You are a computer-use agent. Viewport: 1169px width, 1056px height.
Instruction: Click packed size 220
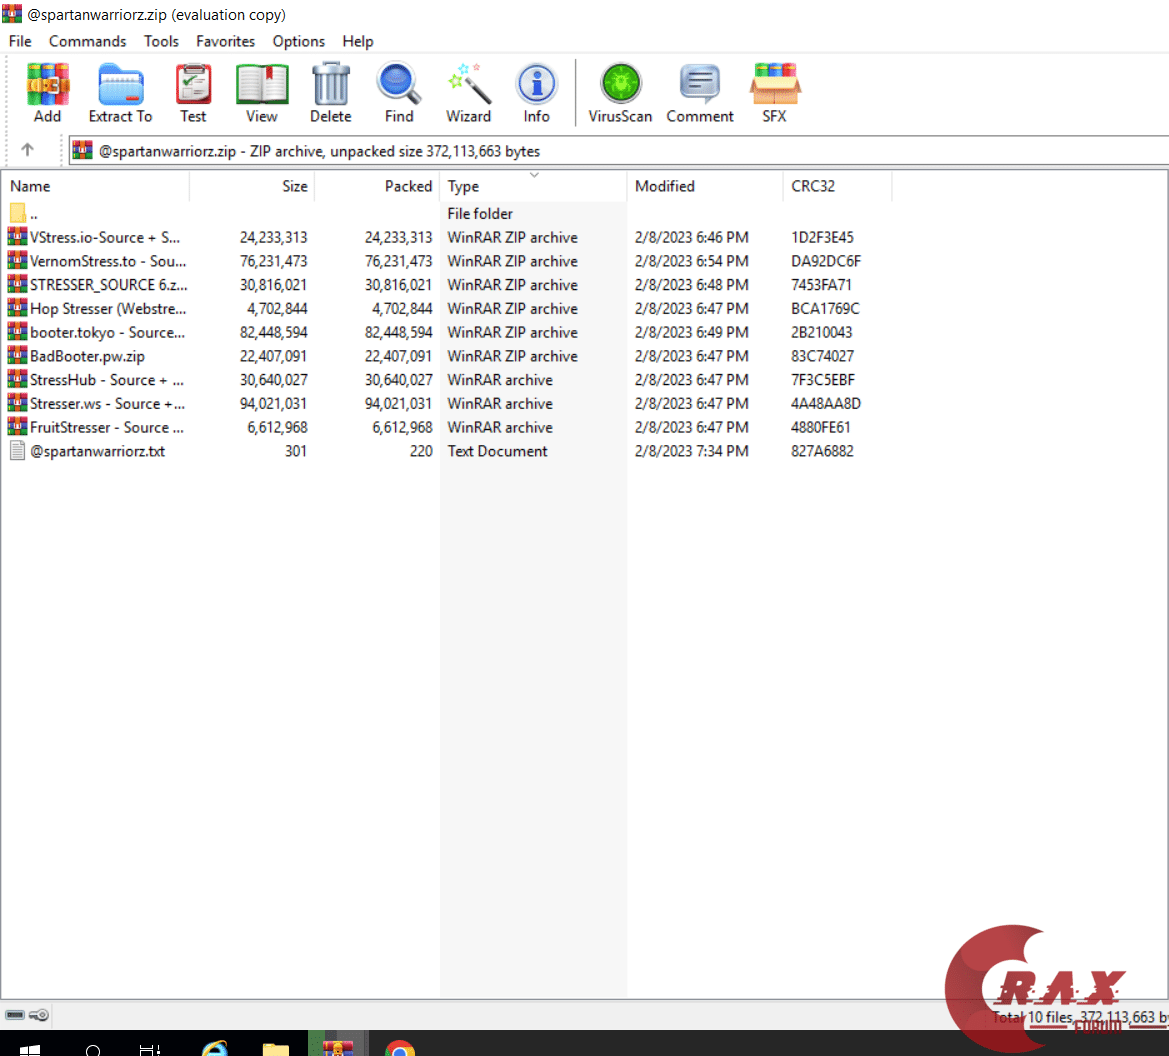[421, 451]
